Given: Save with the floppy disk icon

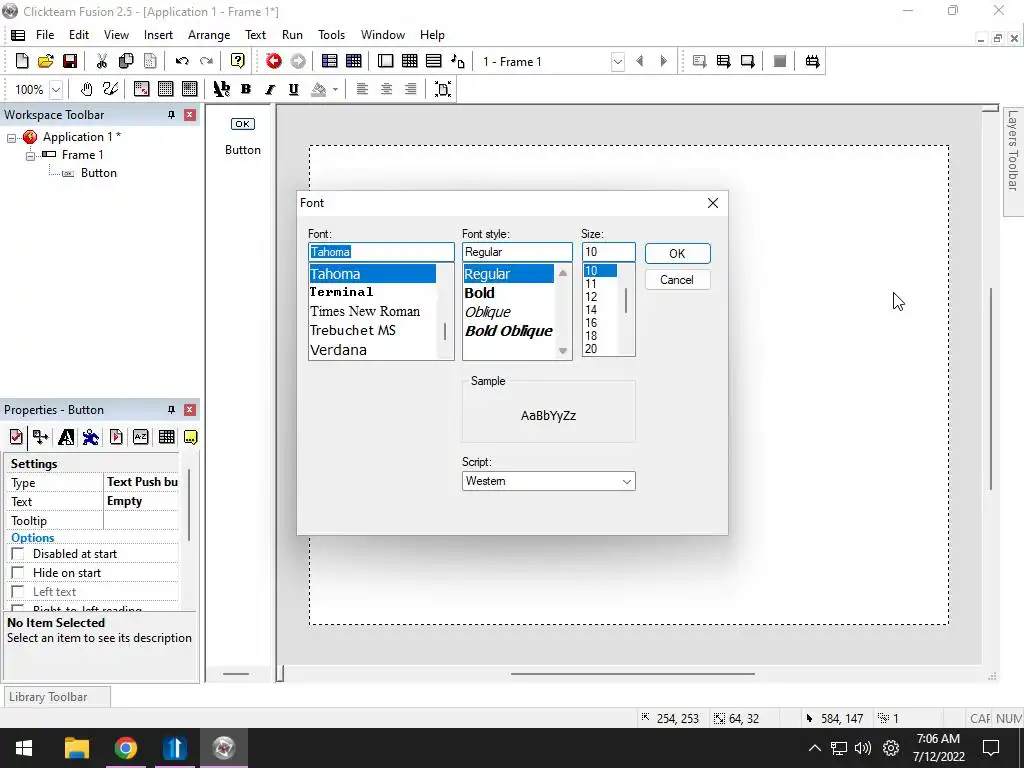Looking at the screenshot, I should 70,61.
